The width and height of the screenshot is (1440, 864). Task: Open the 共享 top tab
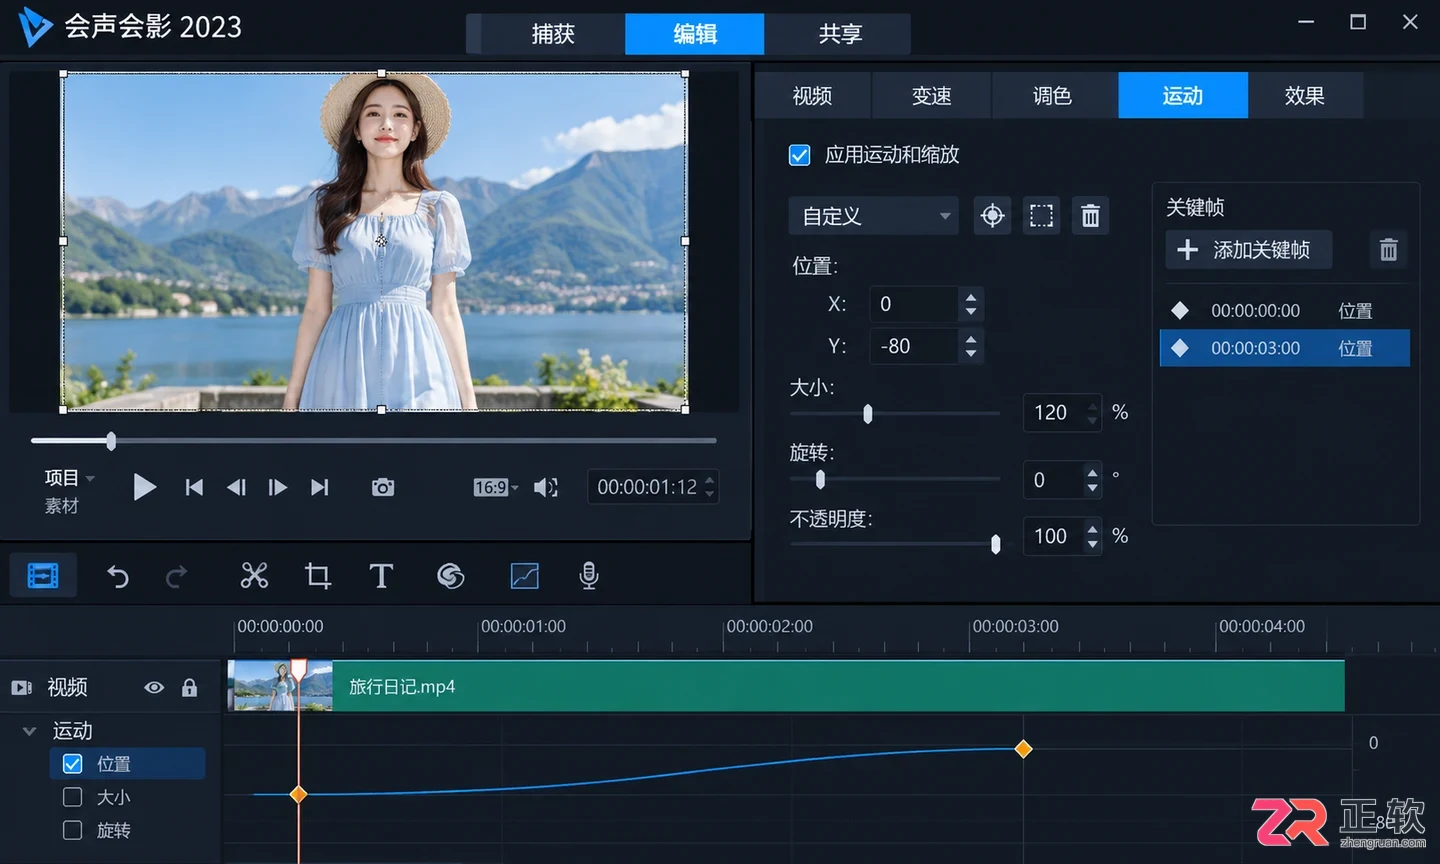point(839,34)
